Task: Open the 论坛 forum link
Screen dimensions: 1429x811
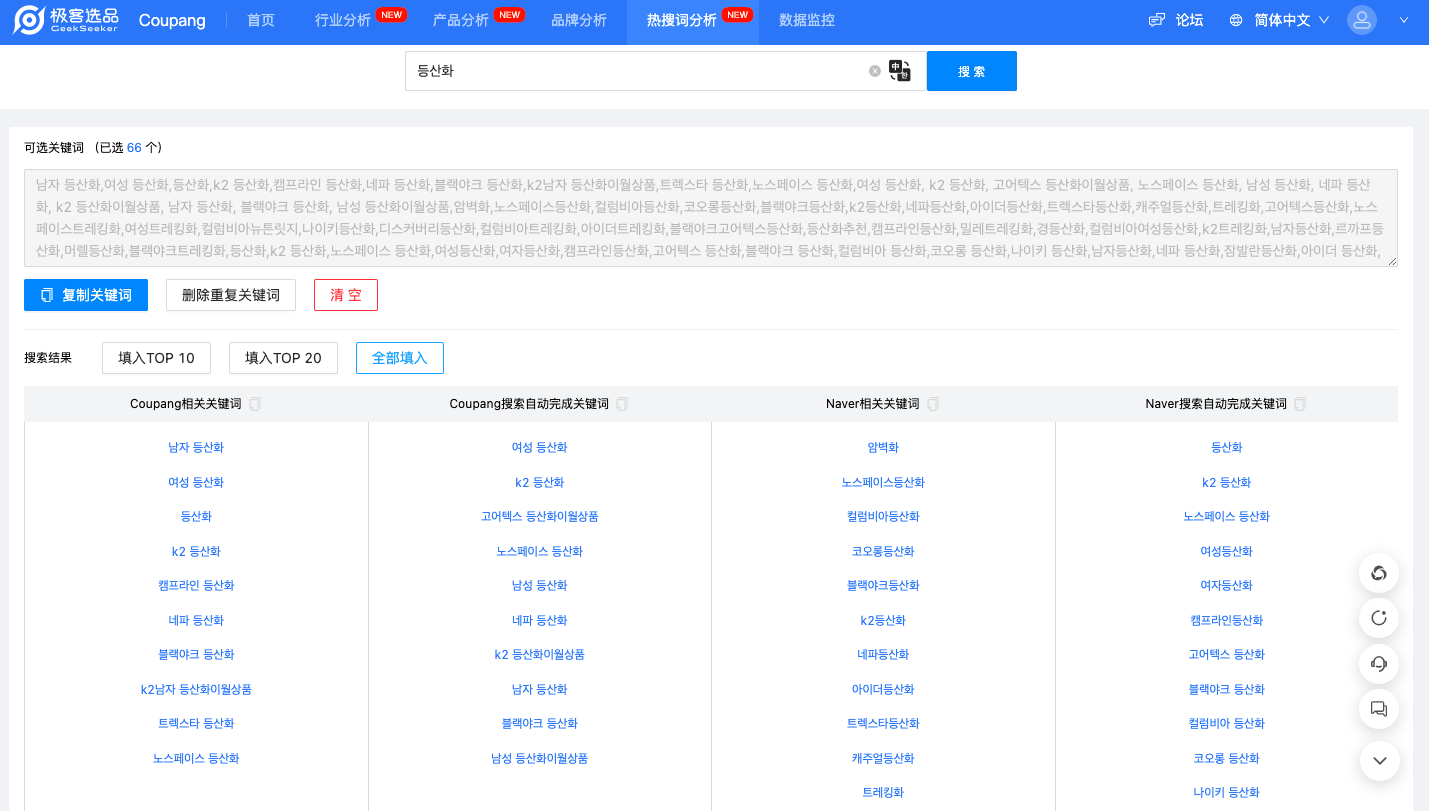Action: pos(1176,20)
